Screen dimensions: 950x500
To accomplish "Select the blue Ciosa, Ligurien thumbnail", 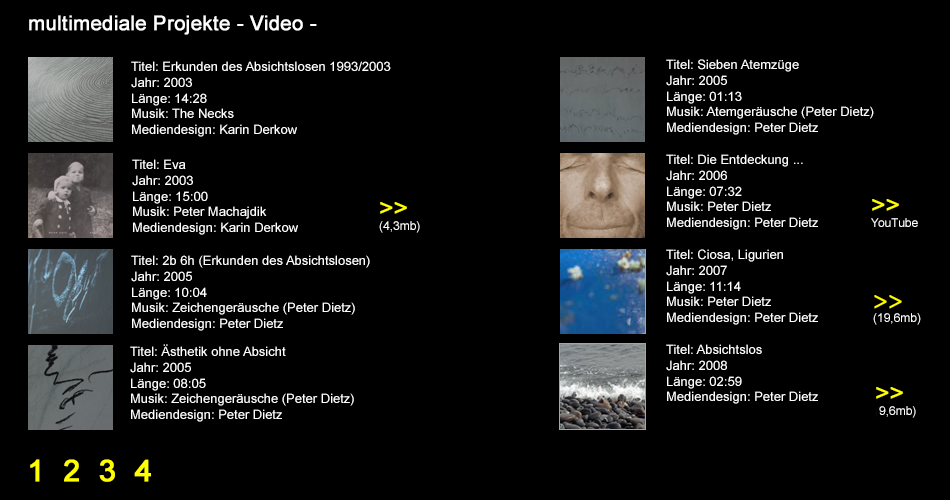I will tap(603, 292).
